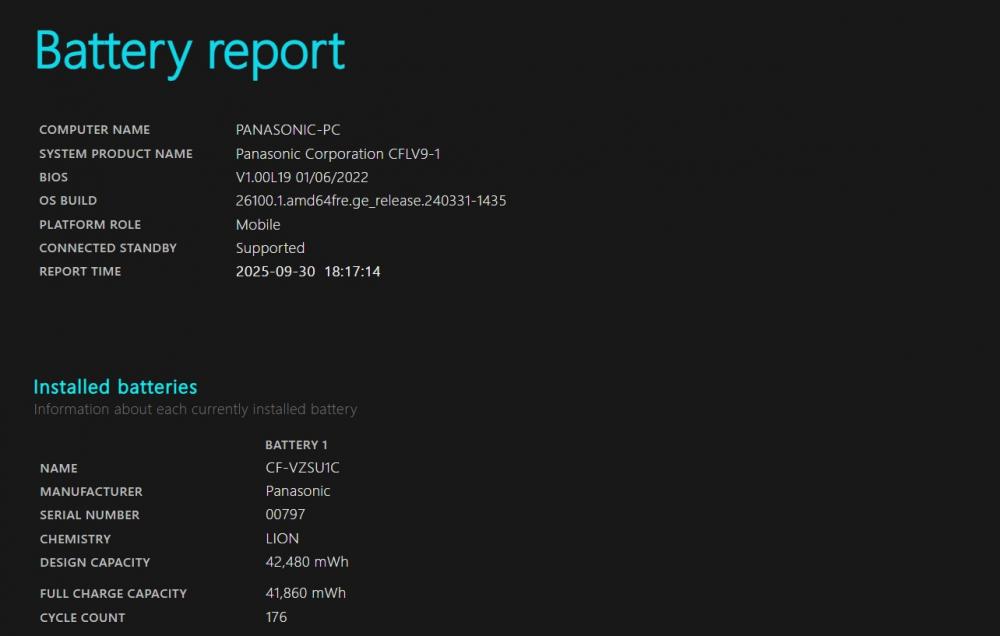Select the PLATFORM ROLE label
This screenshot has width=1000, height=636.
(90, 225)
